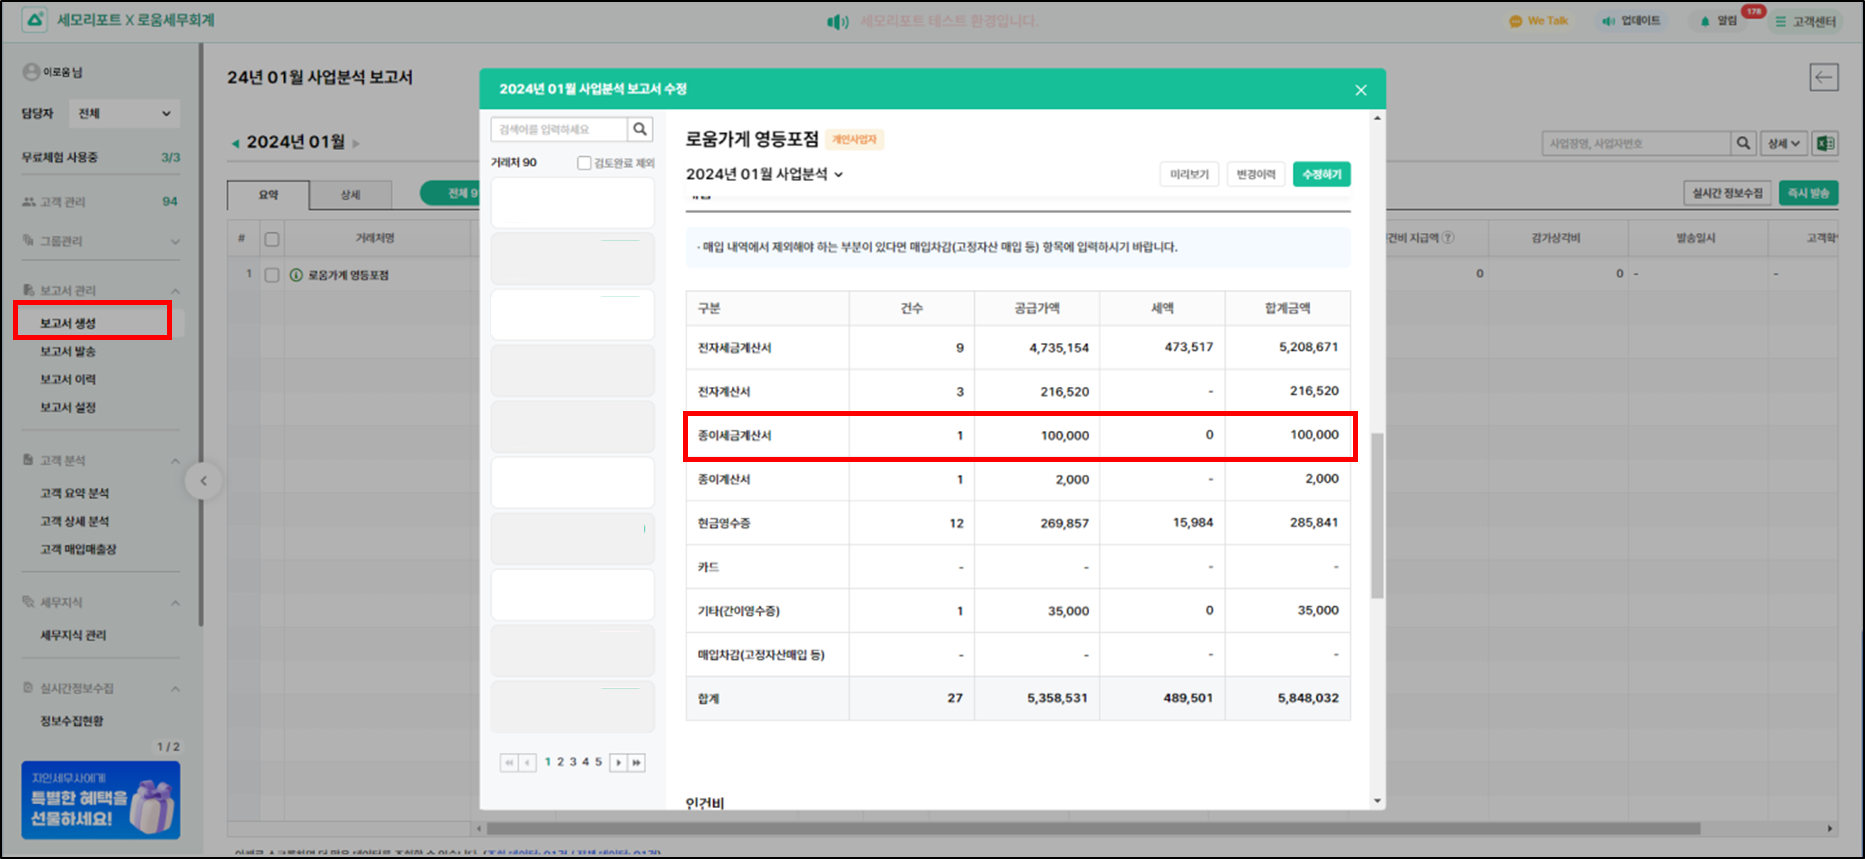Click the green 수정하기 button
This screenshot has width=1865, height=859.
pos(1321,174)
